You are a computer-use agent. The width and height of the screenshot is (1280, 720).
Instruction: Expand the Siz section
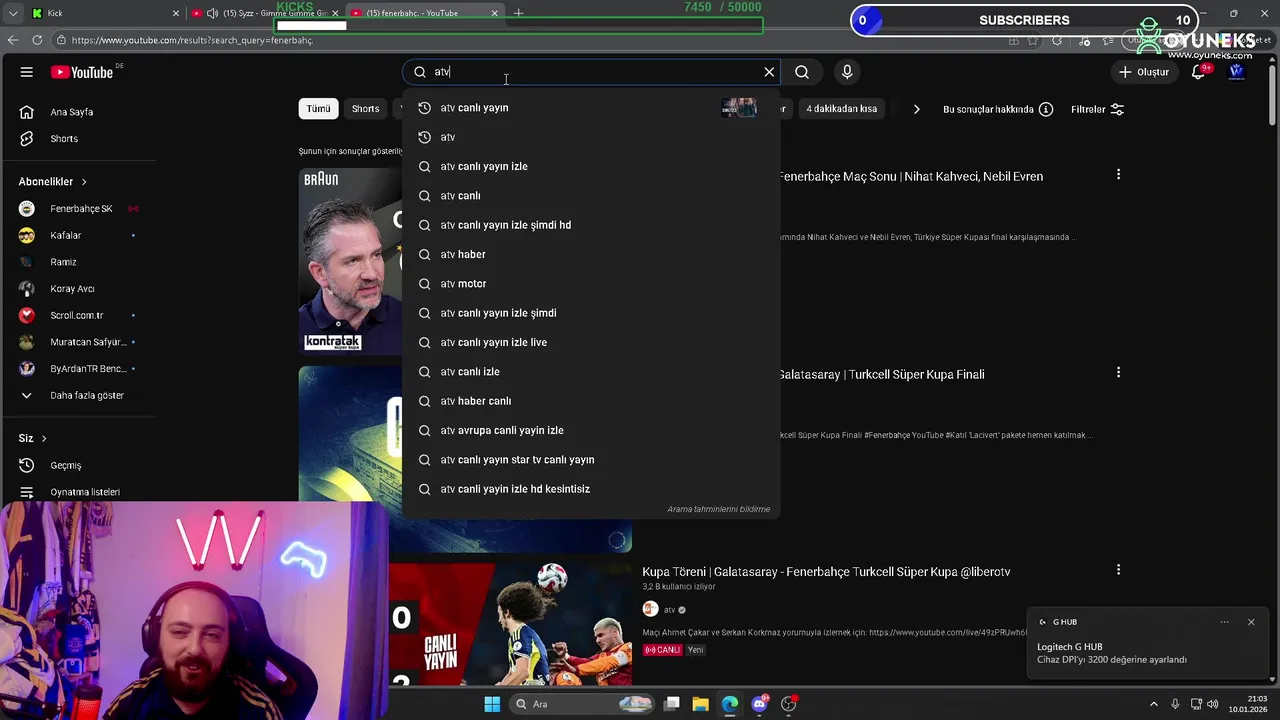point(33,438)
